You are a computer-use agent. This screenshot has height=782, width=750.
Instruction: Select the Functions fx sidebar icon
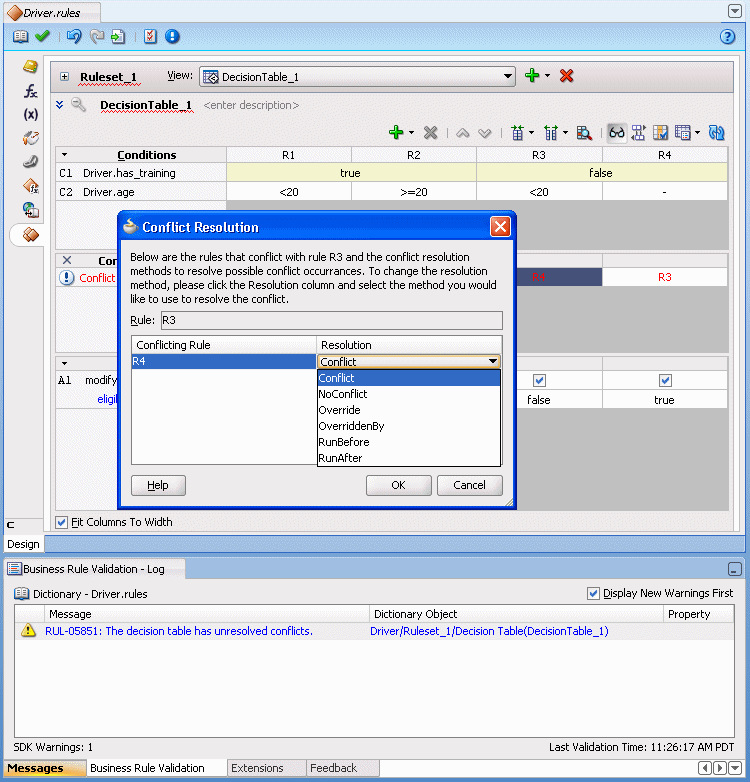point(30,90)
